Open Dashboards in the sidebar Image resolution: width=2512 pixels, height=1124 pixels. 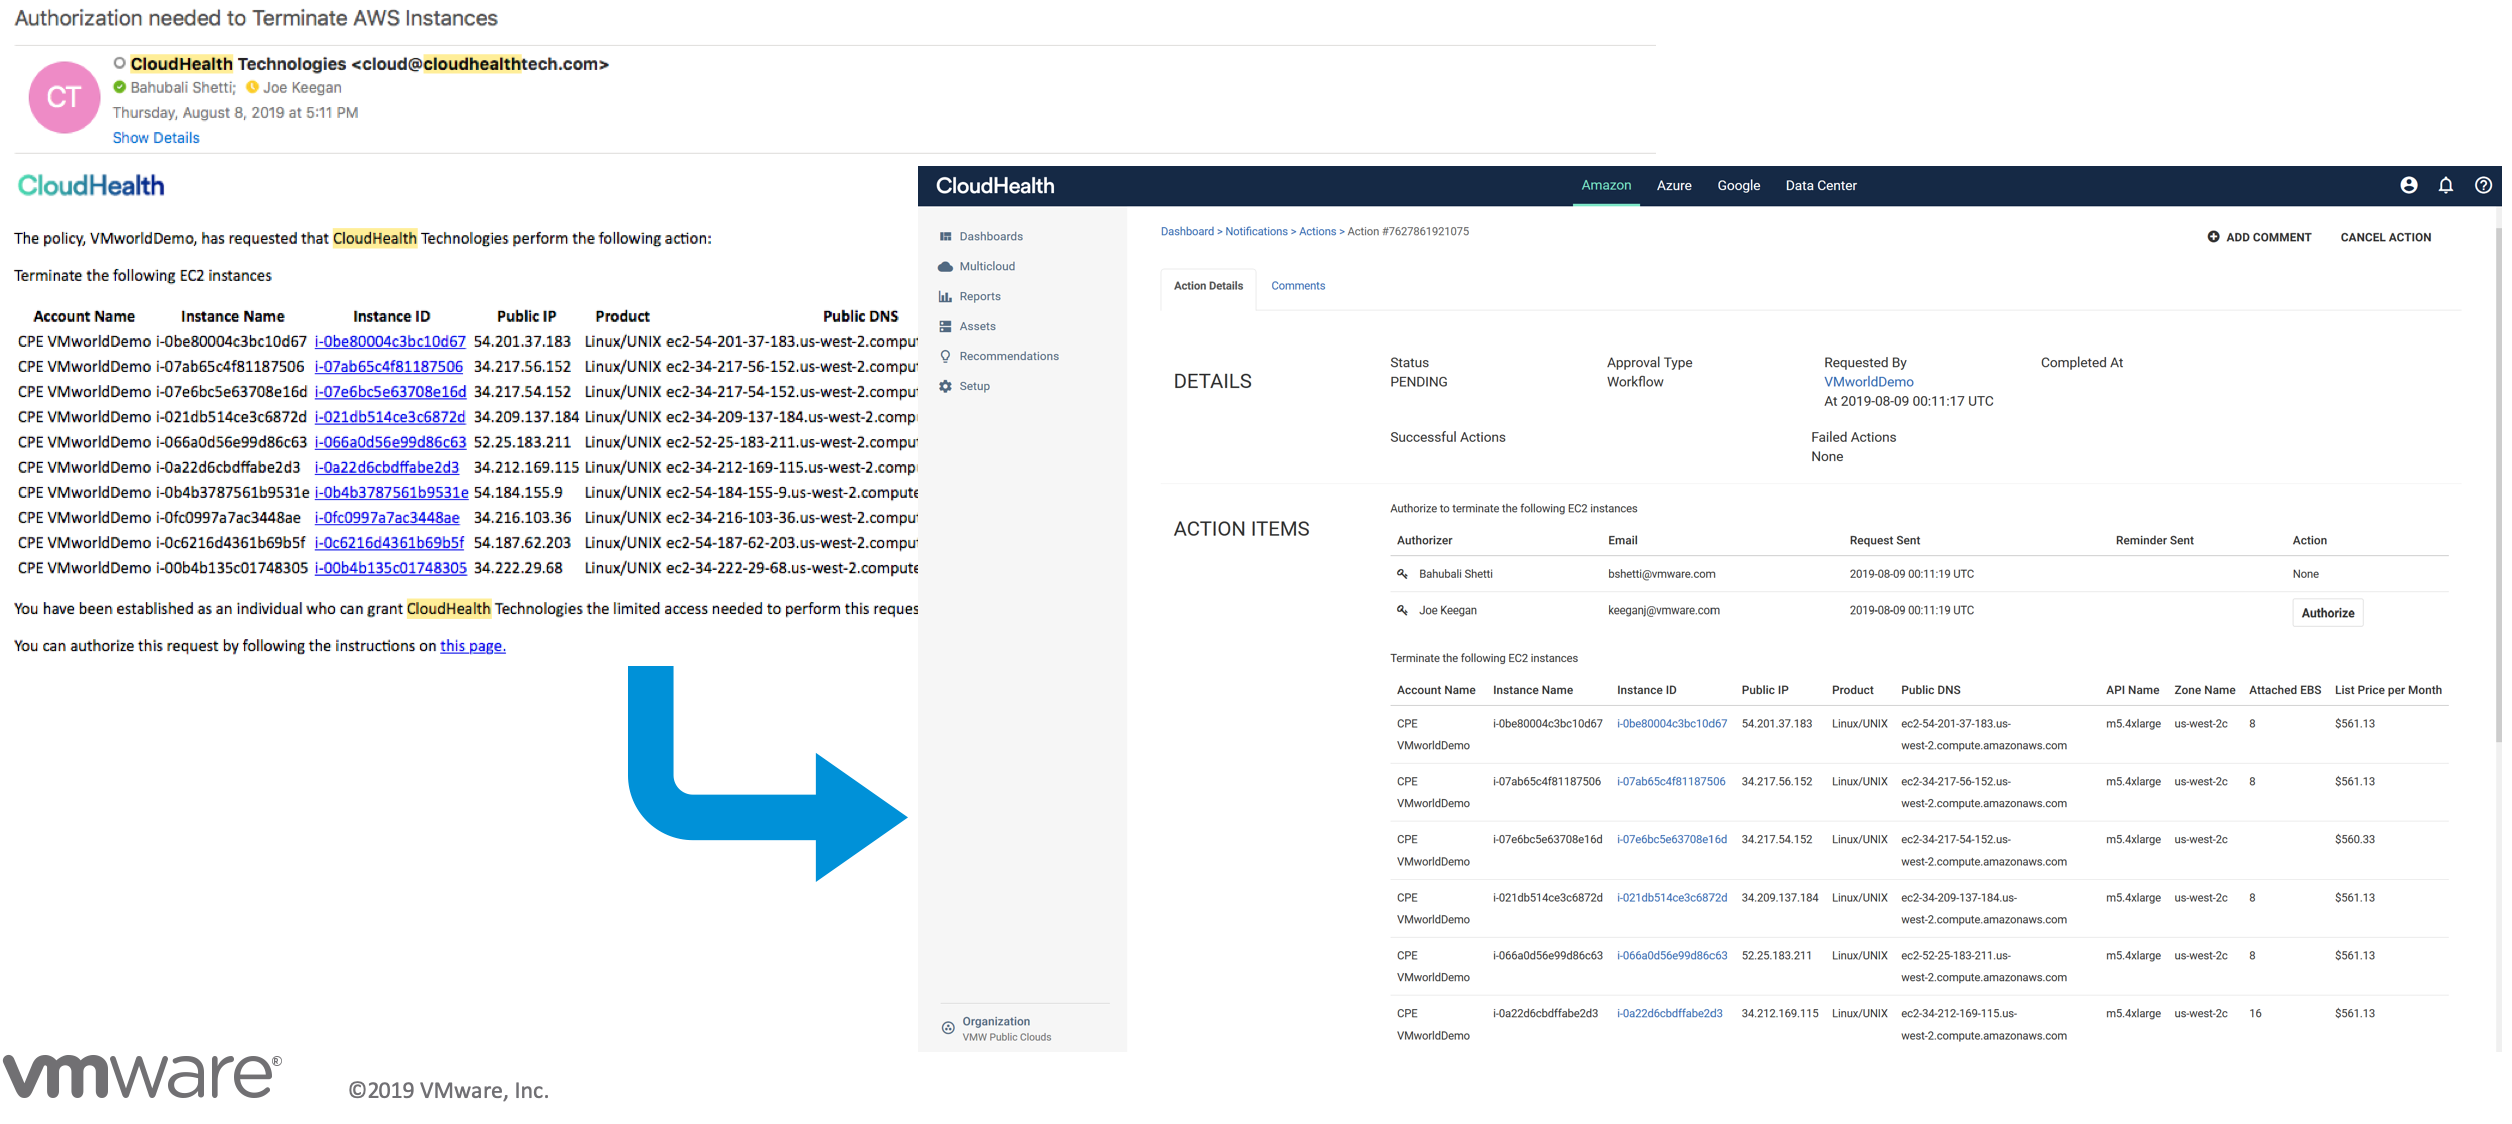pyautogui.click(x=991, y=237)
